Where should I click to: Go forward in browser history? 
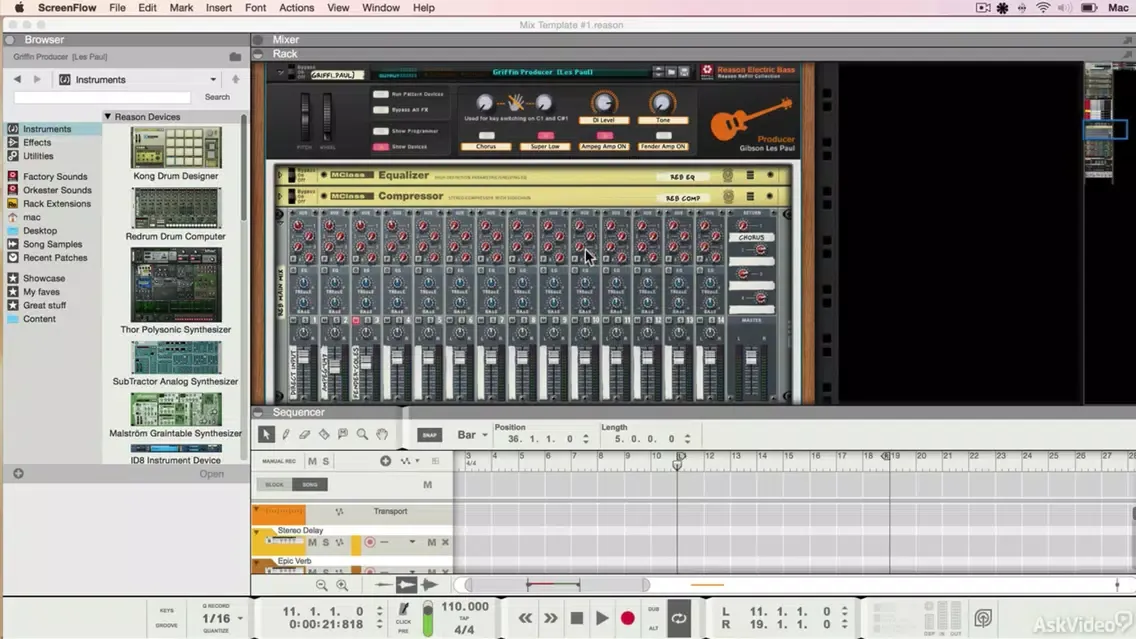tap(37, 79)
